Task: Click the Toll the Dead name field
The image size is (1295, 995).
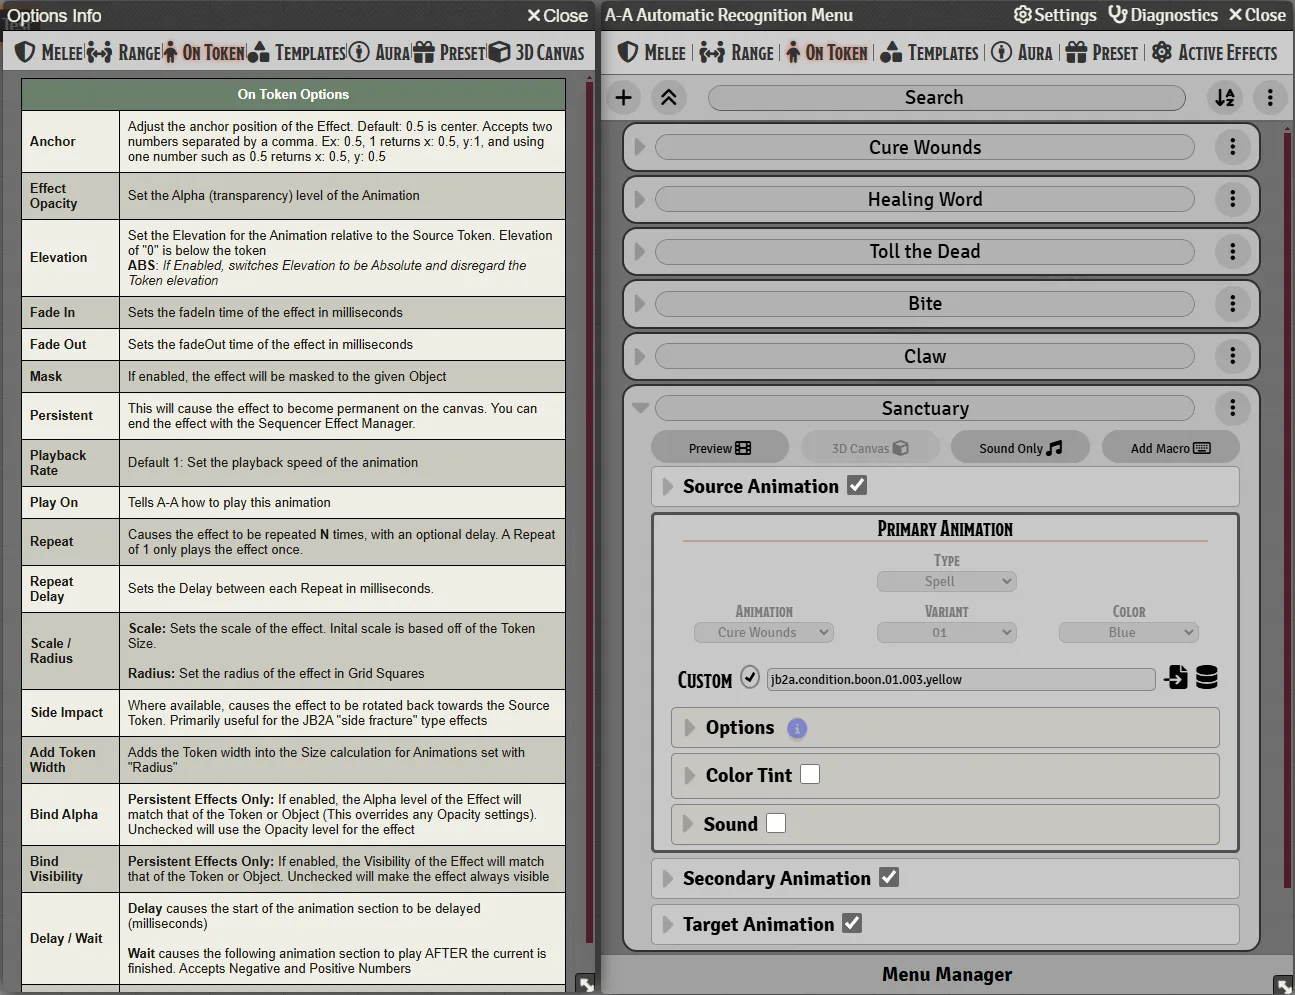Action: click(x=925, y=251)
